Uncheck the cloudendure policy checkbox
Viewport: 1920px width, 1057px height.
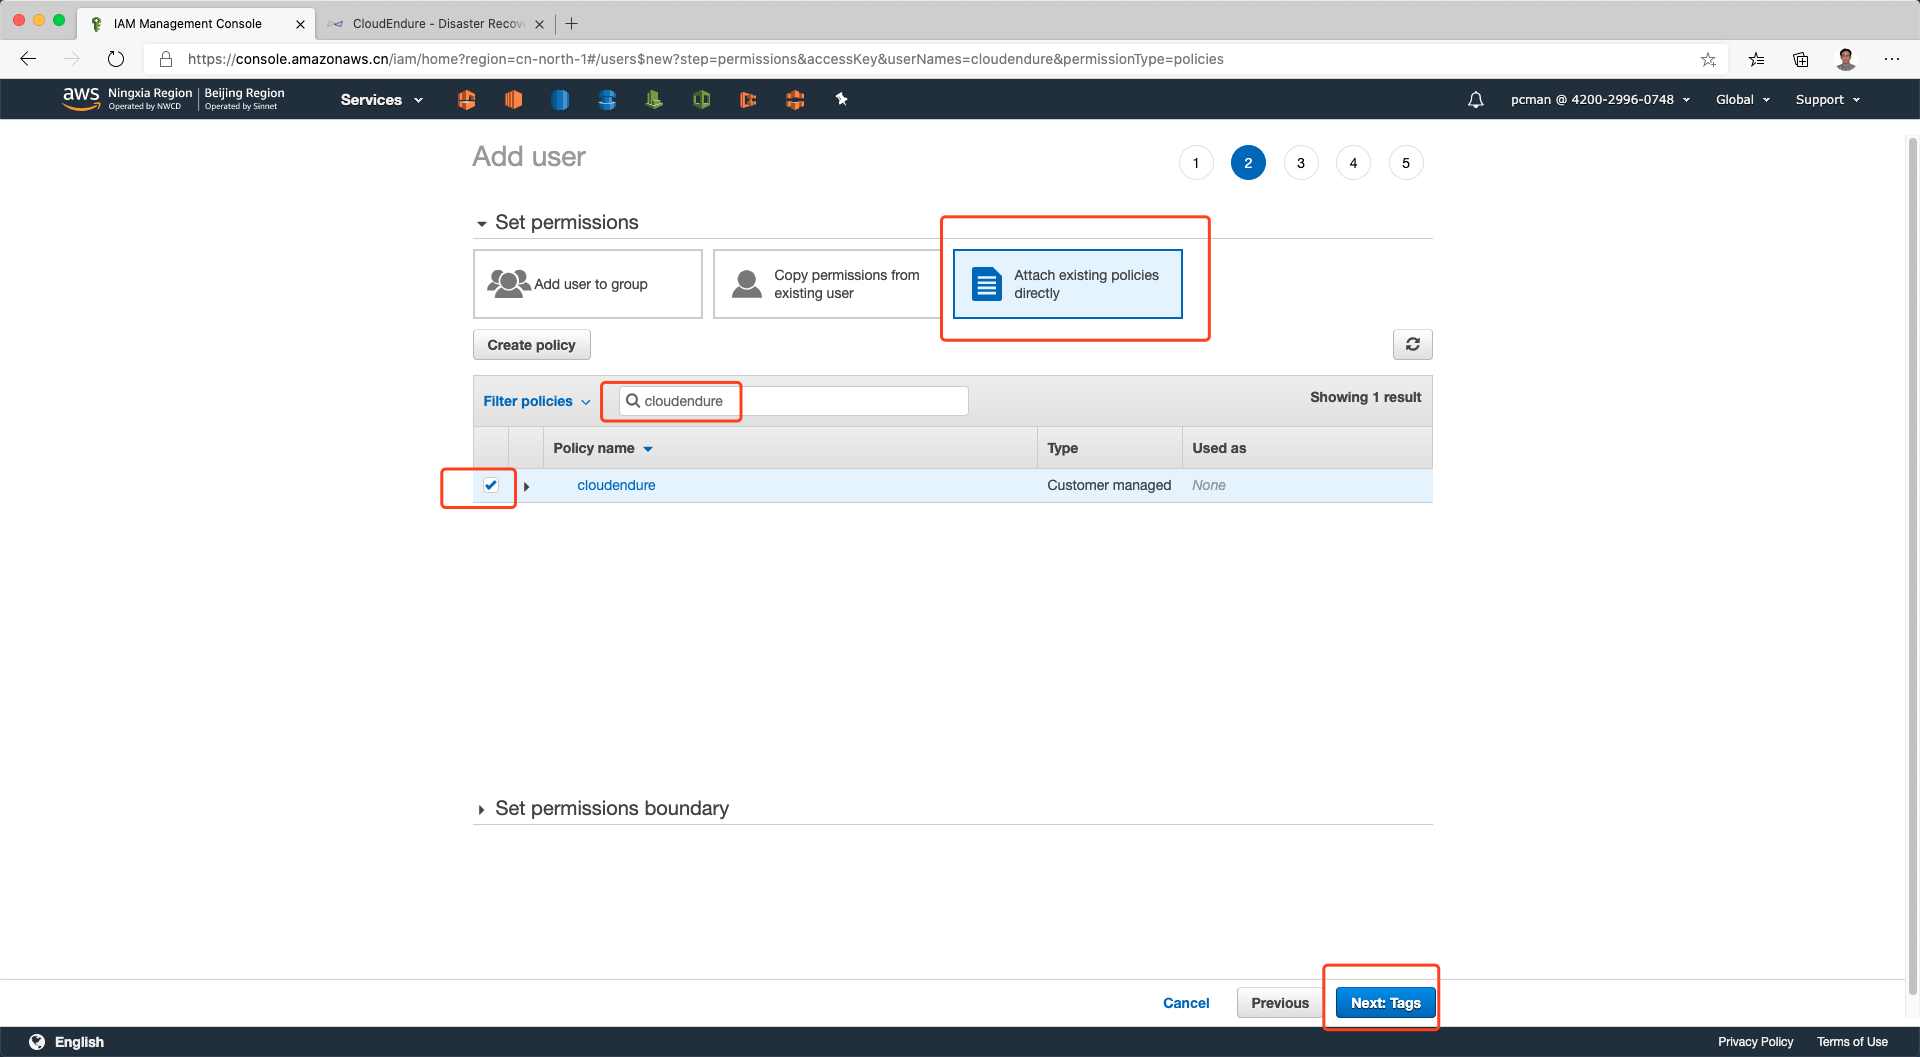(x=491, y=485)
